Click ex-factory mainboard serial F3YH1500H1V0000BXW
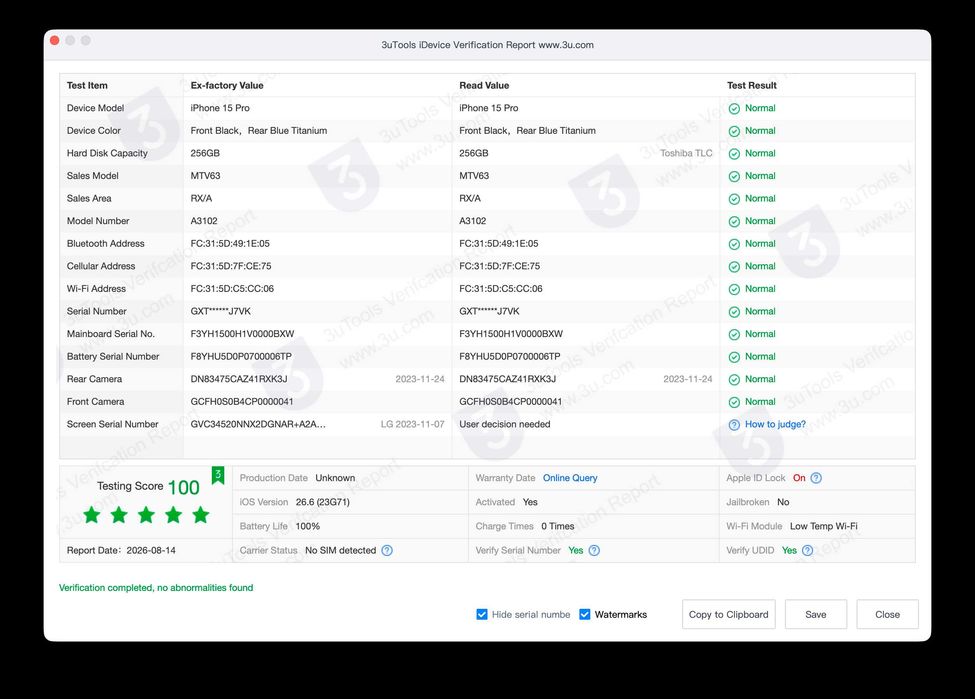The height and width of the screenshot is (699, 975). click(x=243, y=333)
